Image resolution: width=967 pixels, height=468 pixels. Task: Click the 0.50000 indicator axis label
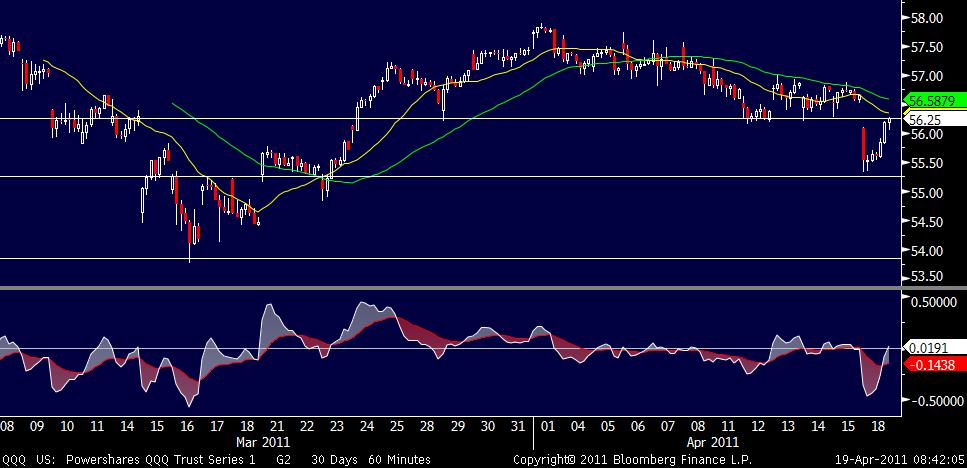pos(936,302)
